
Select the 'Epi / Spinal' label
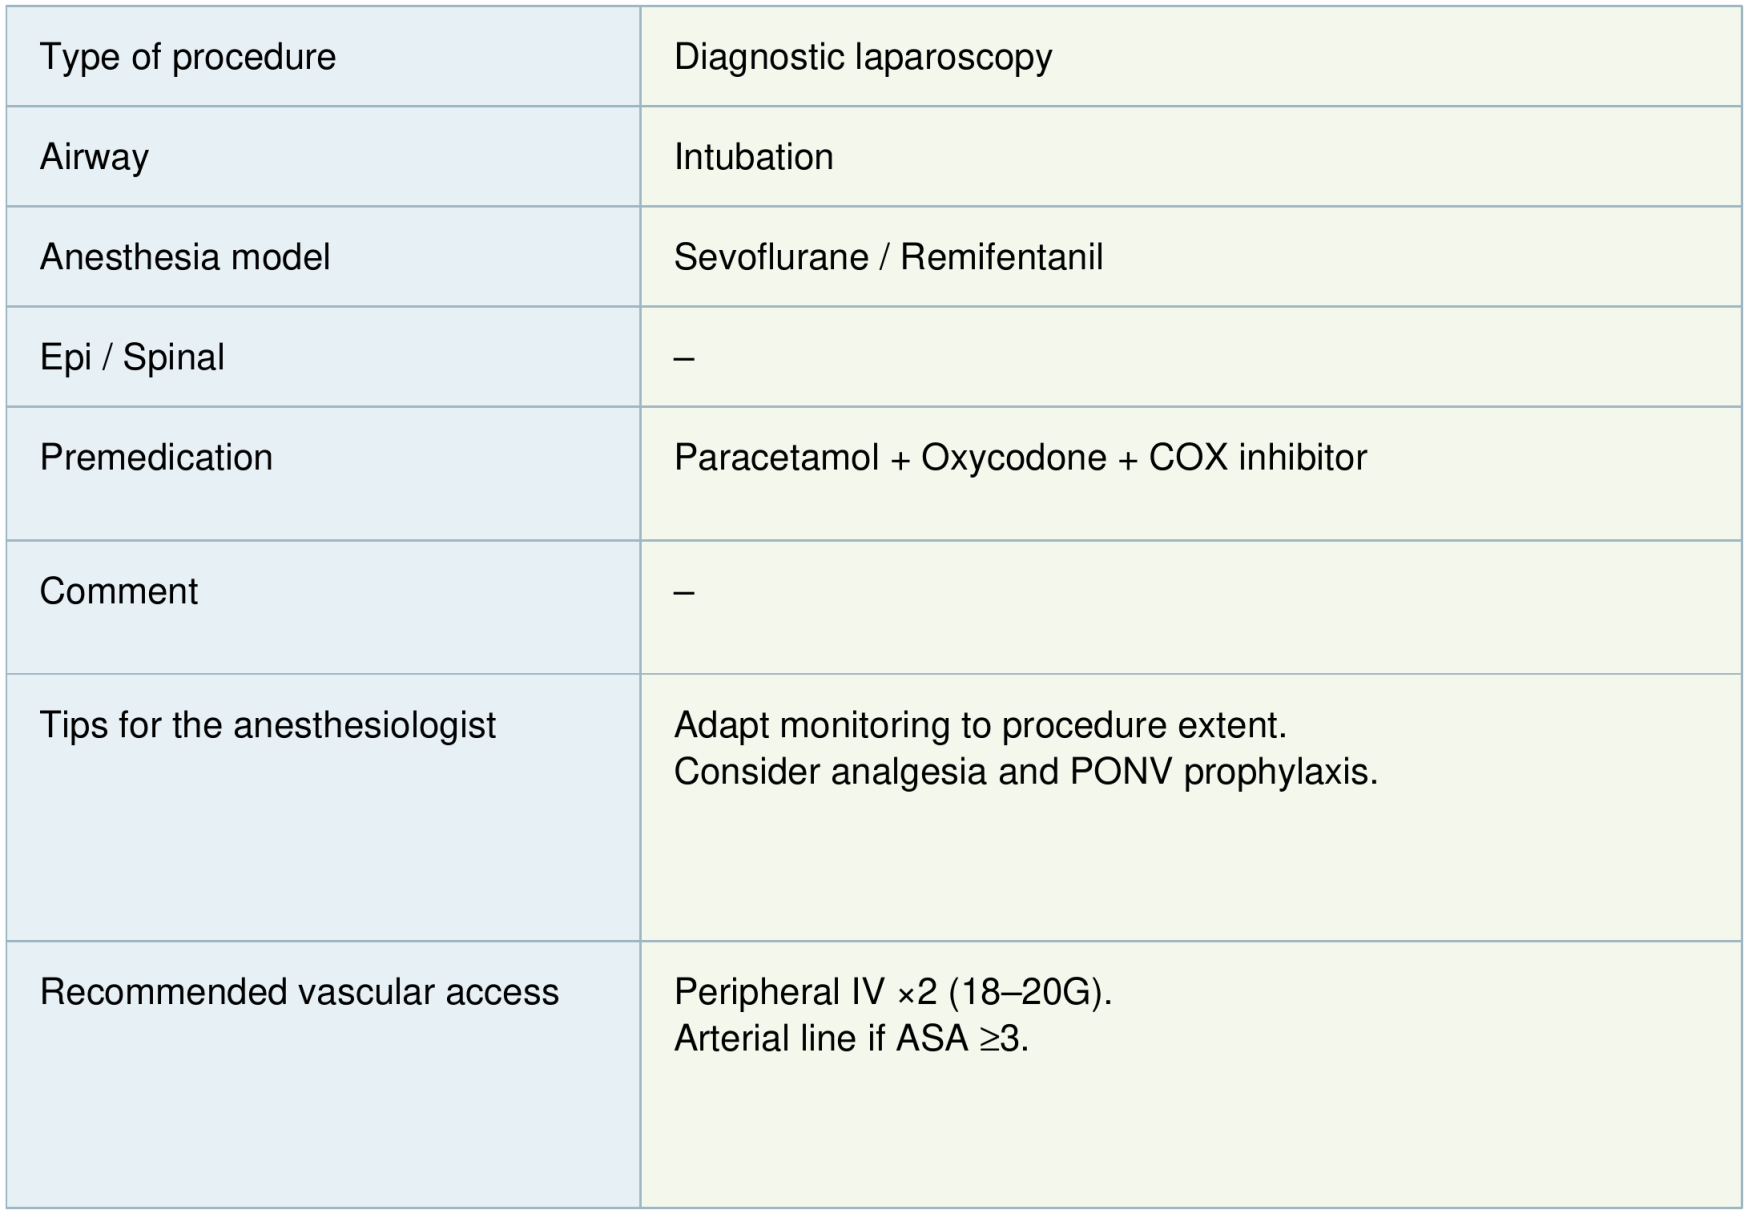coord(132,357)
